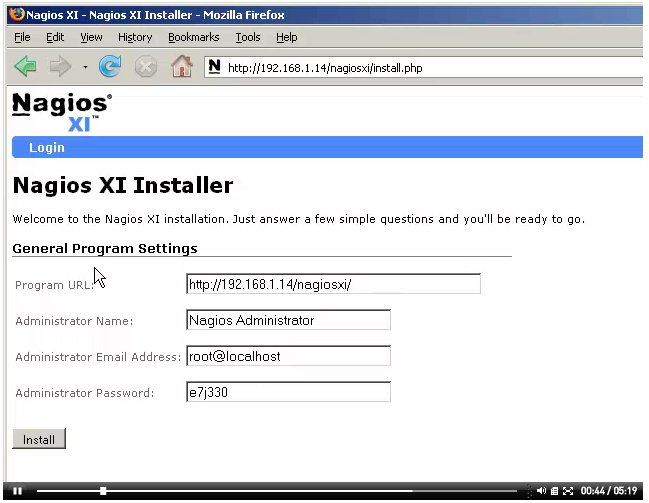Click the Administrator Password field

tap(288, 392)
